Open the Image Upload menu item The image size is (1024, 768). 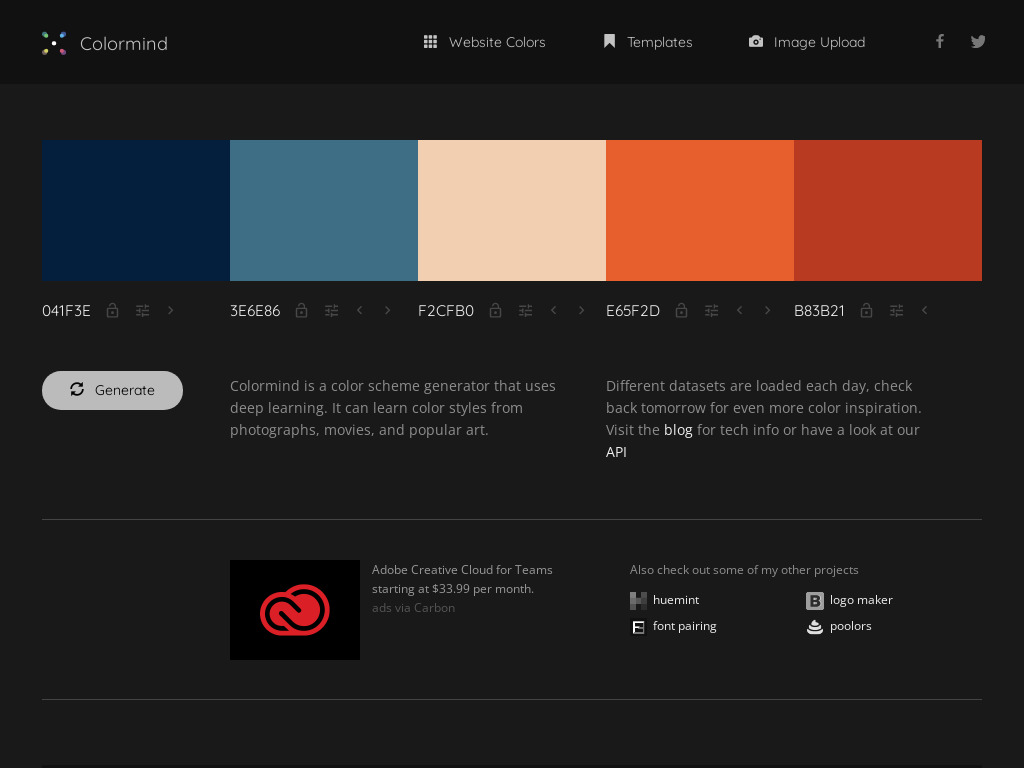pyautogui.click(x=807, y=42)
